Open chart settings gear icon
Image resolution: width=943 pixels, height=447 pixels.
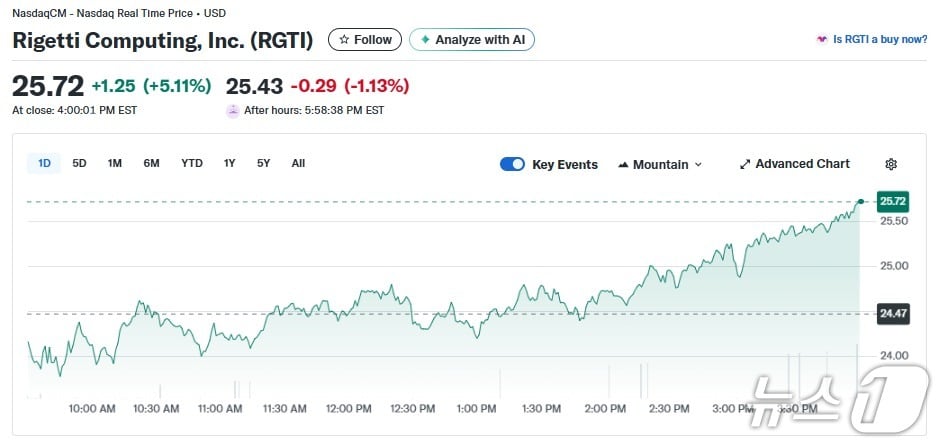pos(891,164)
